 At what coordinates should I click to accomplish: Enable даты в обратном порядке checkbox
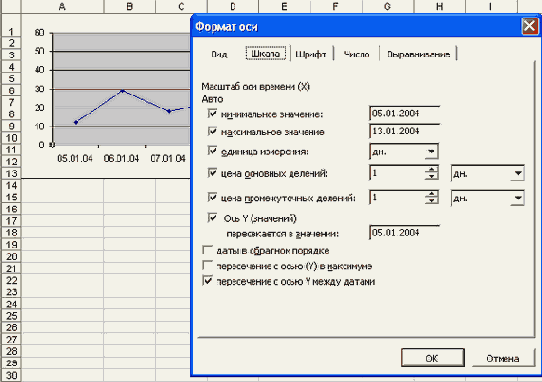point(207,250)
